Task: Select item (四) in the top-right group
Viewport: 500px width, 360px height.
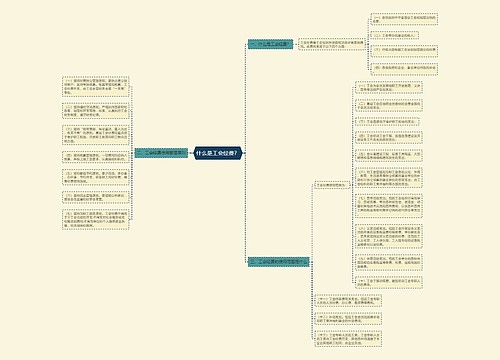Action: [404, 69]
